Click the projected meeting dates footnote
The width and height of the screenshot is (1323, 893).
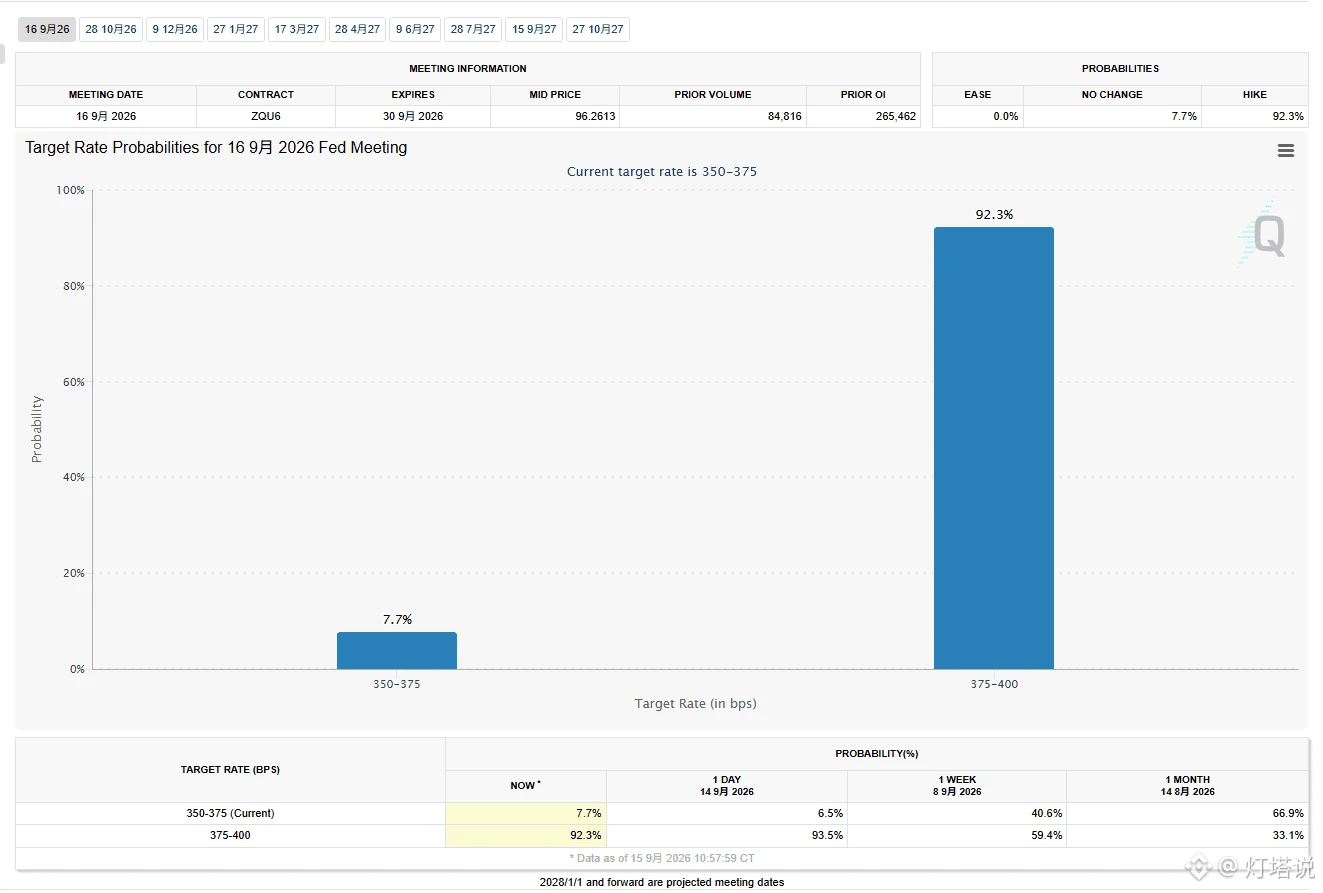click(661, 882)
